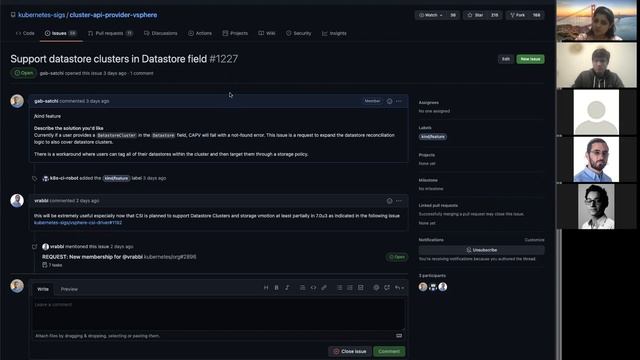Click gab-satchi username in first comment header
Screen dimensions: 640x360
(x=46, y=101)
